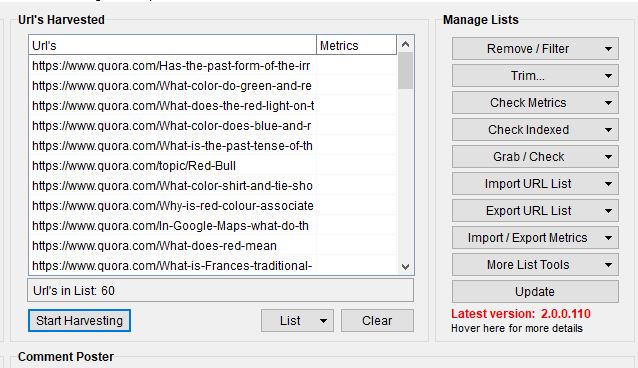Select the Why-is-red-colour-associate URL row
638x368 pixels.
pos(212,206)
